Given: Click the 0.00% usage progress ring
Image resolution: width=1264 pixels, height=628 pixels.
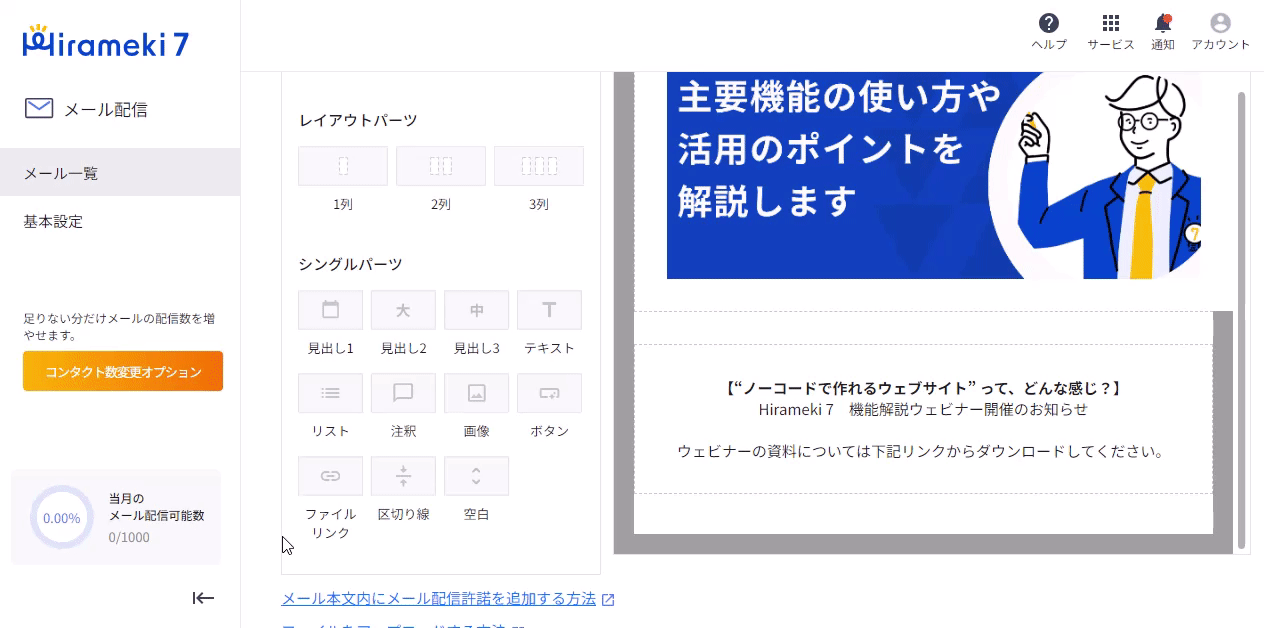Looking at the screenshot, I should (61, 517).
